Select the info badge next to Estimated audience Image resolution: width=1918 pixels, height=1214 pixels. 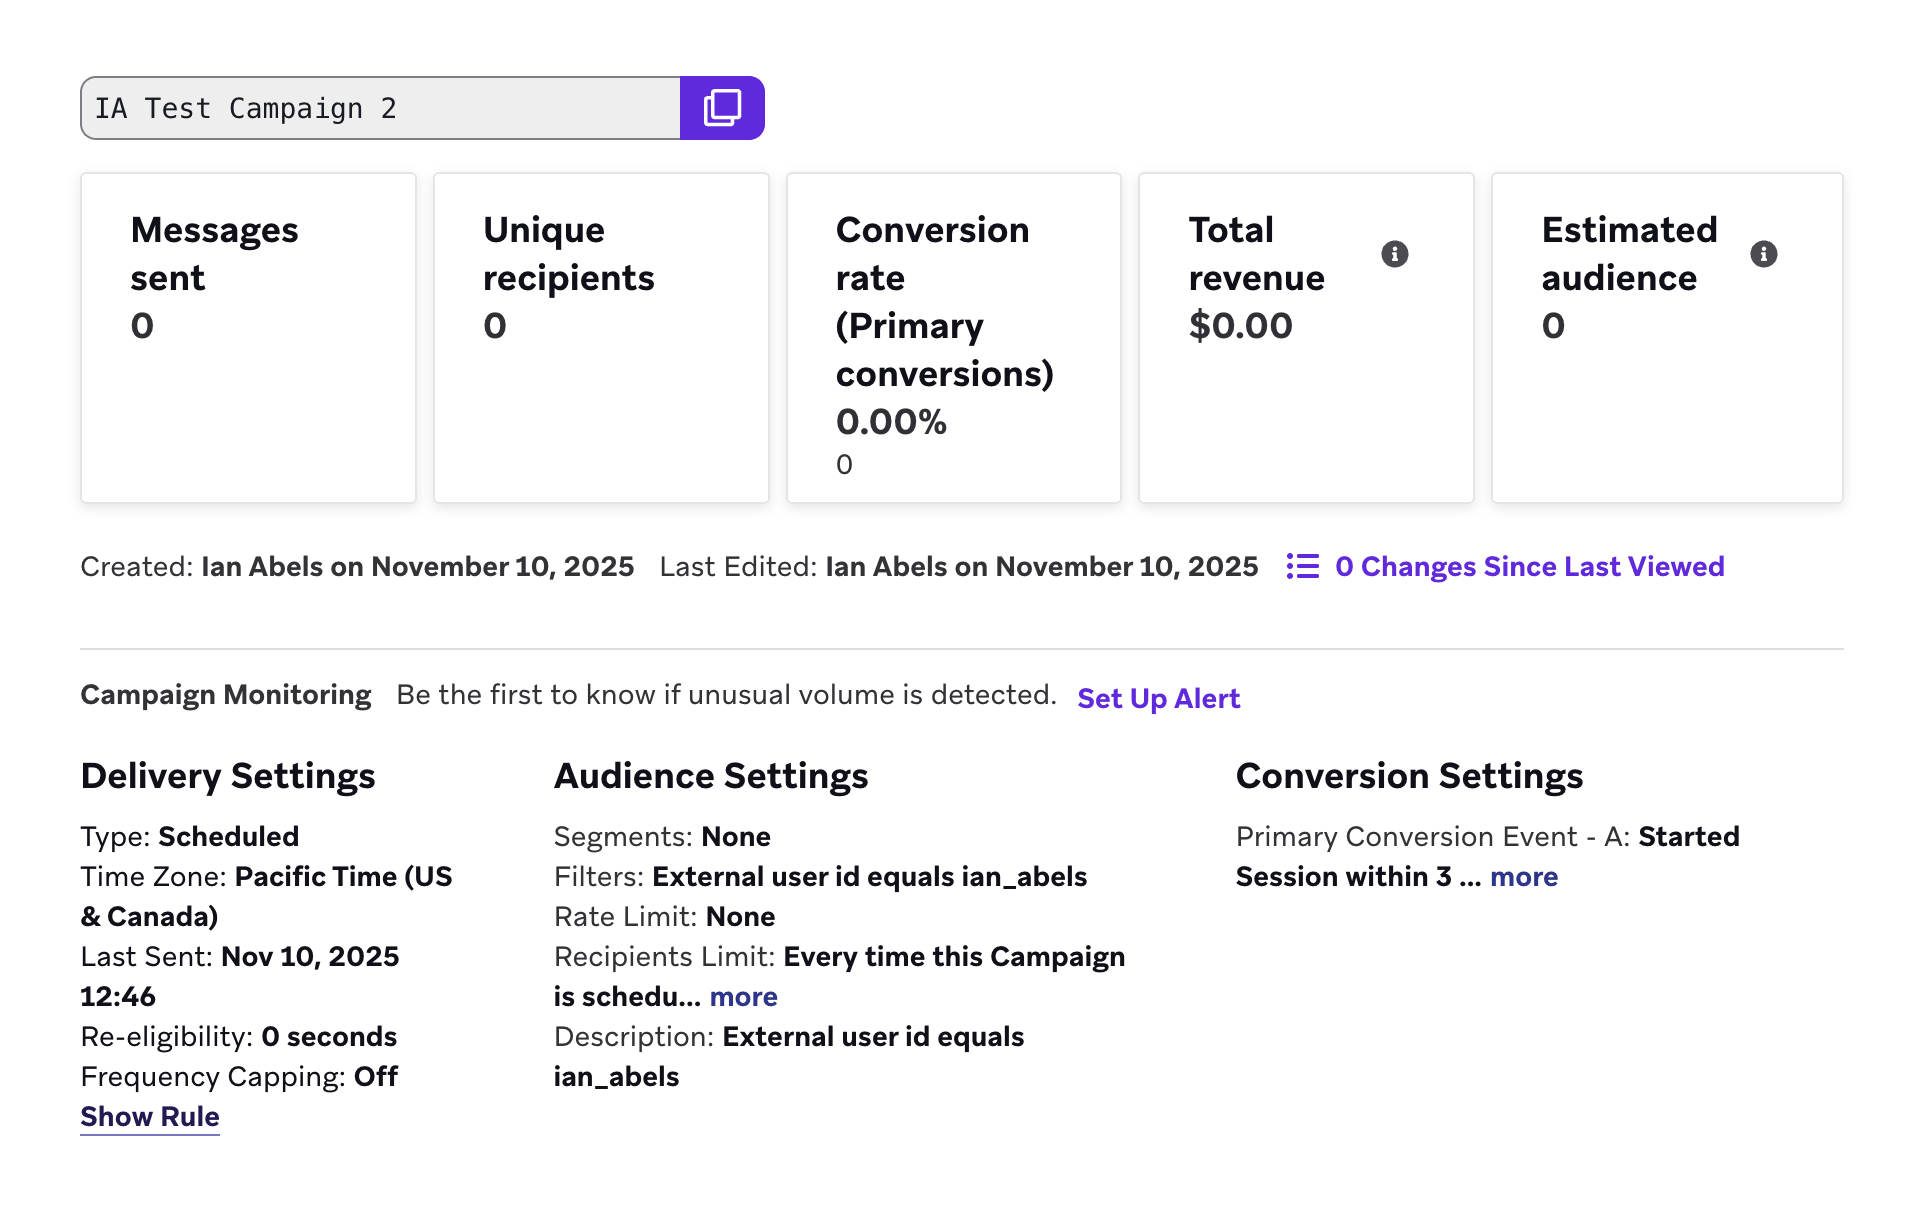pos(1764,254)
